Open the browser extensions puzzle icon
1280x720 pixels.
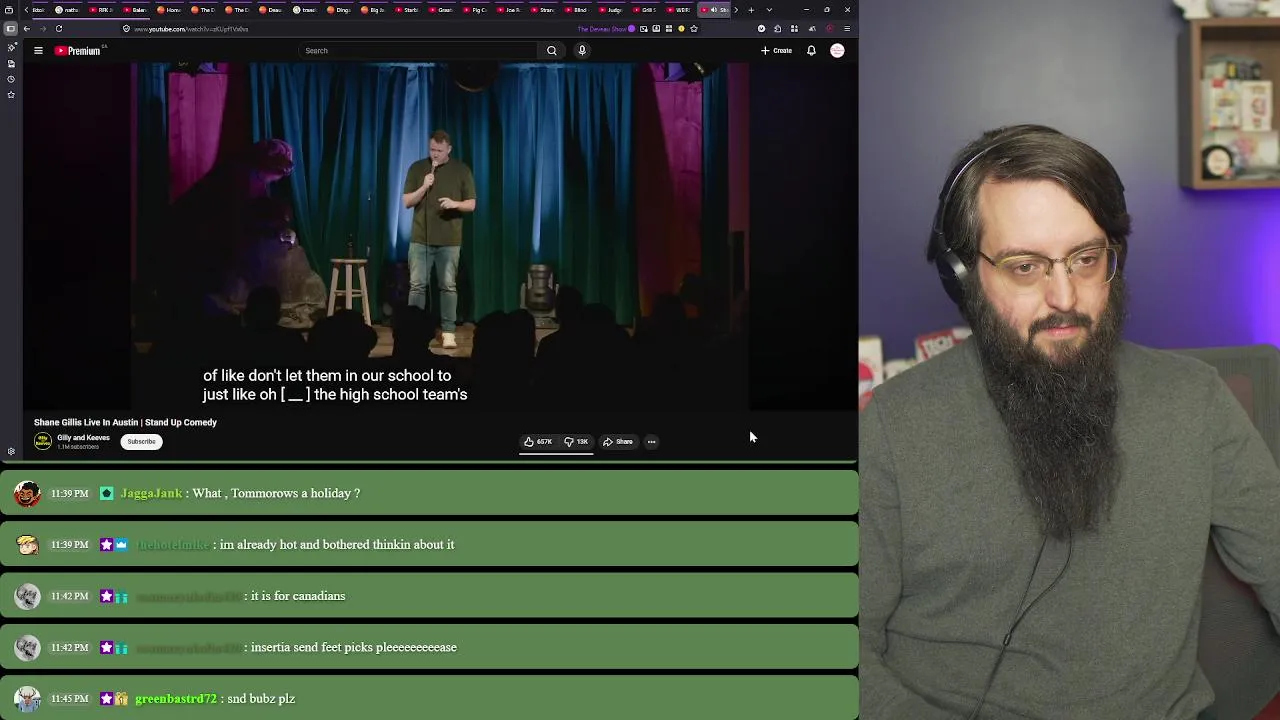click(x=777, y=29)
